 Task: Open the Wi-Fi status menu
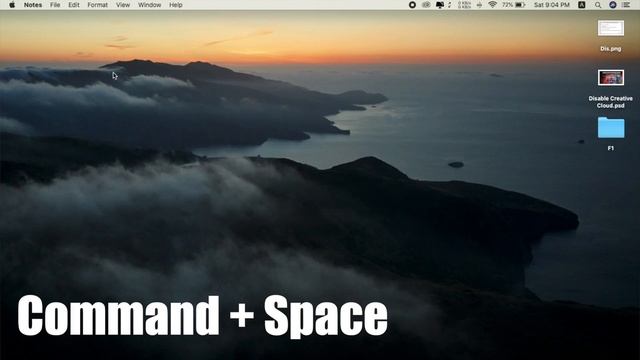pyautogui.click(x=493, y=5)
